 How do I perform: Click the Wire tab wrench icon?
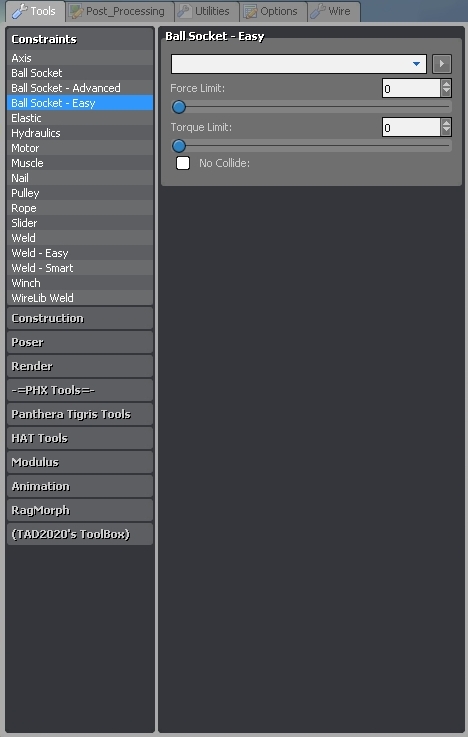click(x=318, y=11)
